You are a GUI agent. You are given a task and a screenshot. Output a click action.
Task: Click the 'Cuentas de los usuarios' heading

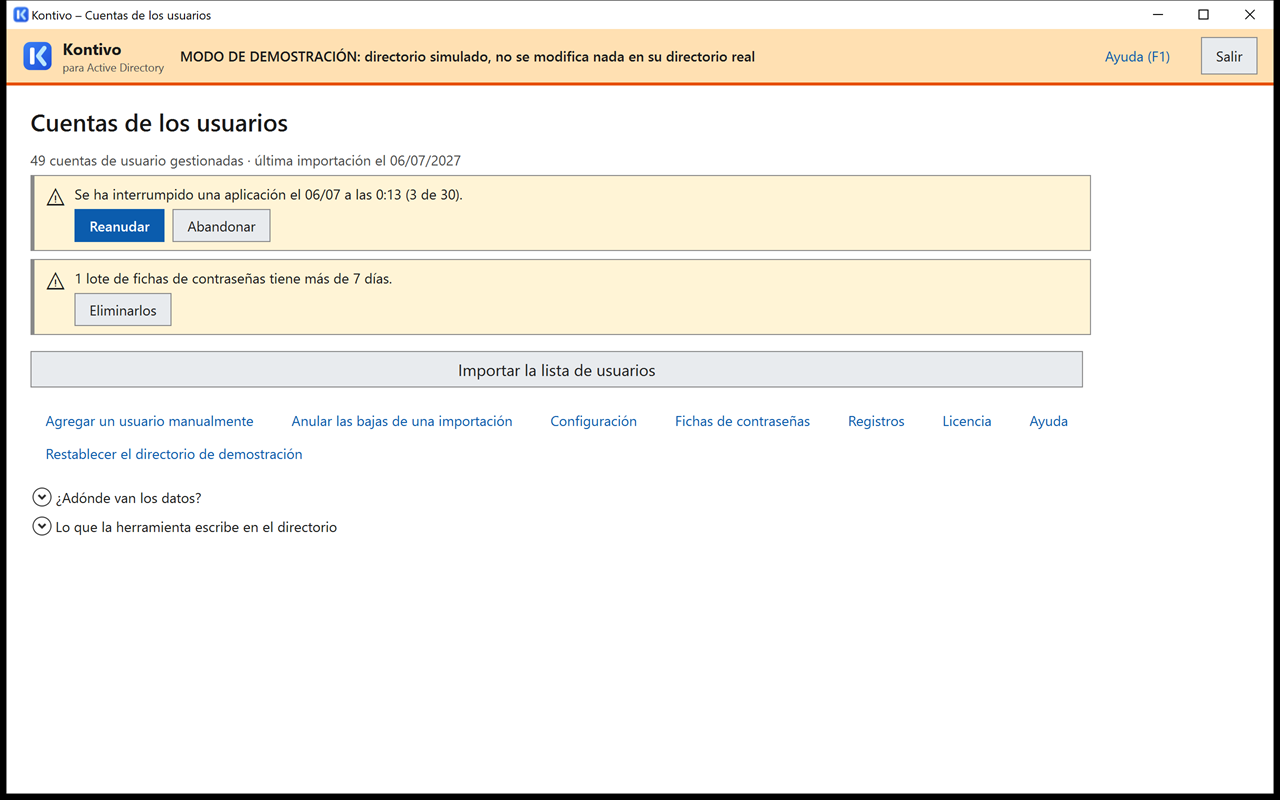[x=159, y=123]
